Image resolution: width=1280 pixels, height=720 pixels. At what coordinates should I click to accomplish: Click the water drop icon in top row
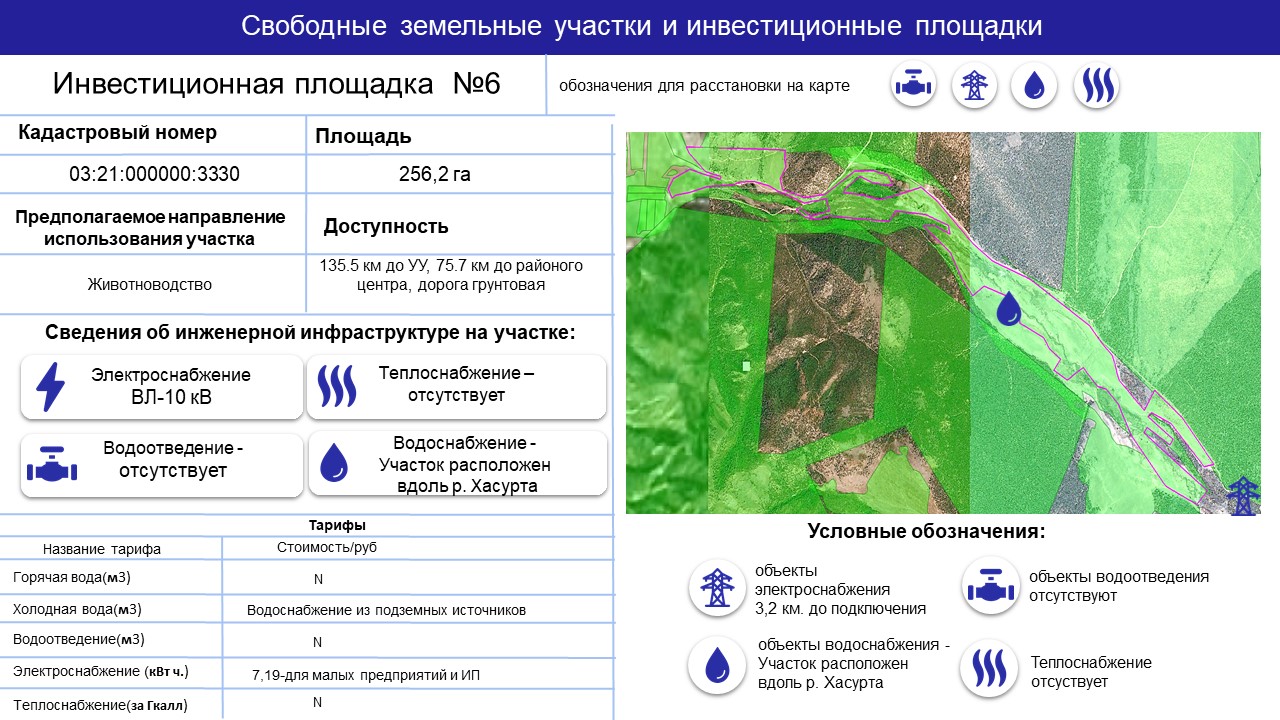(1034, 86)
